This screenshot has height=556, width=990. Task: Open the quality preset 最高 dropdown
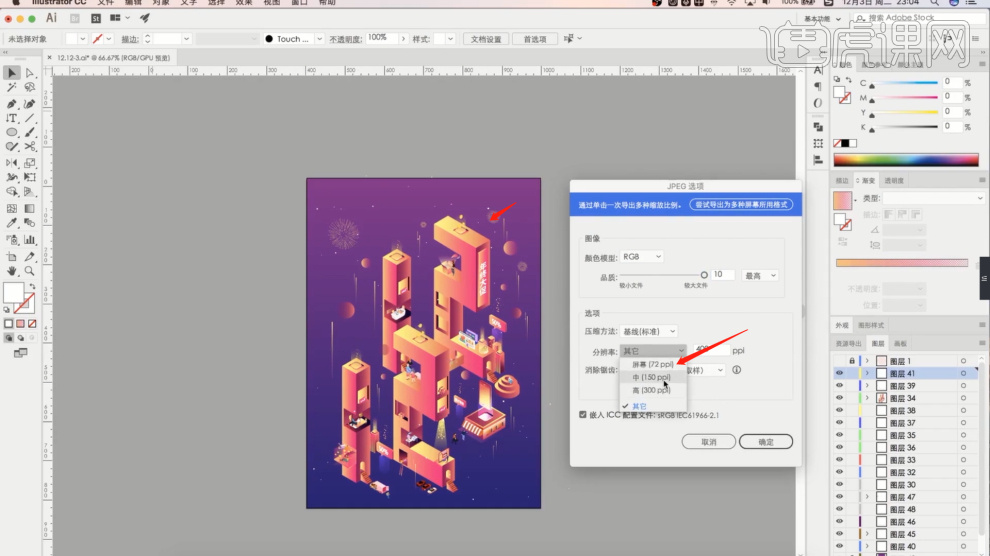click(760, 276)
